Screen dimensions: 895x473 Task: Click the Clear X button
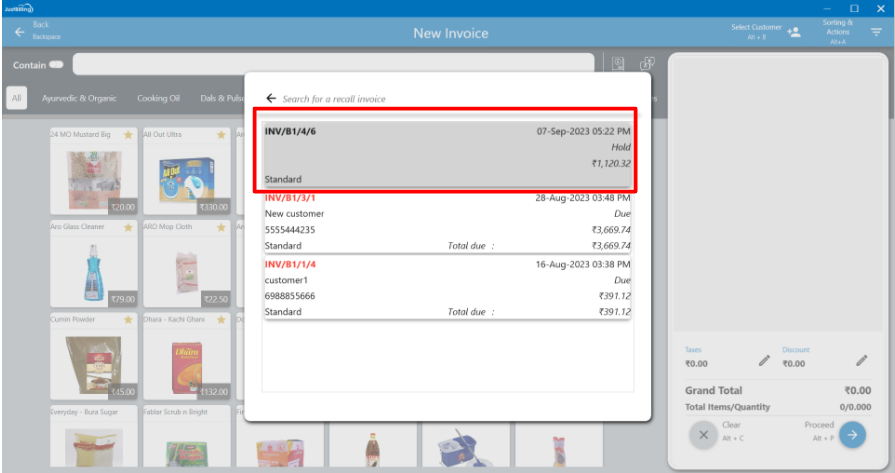click(703, 435)
